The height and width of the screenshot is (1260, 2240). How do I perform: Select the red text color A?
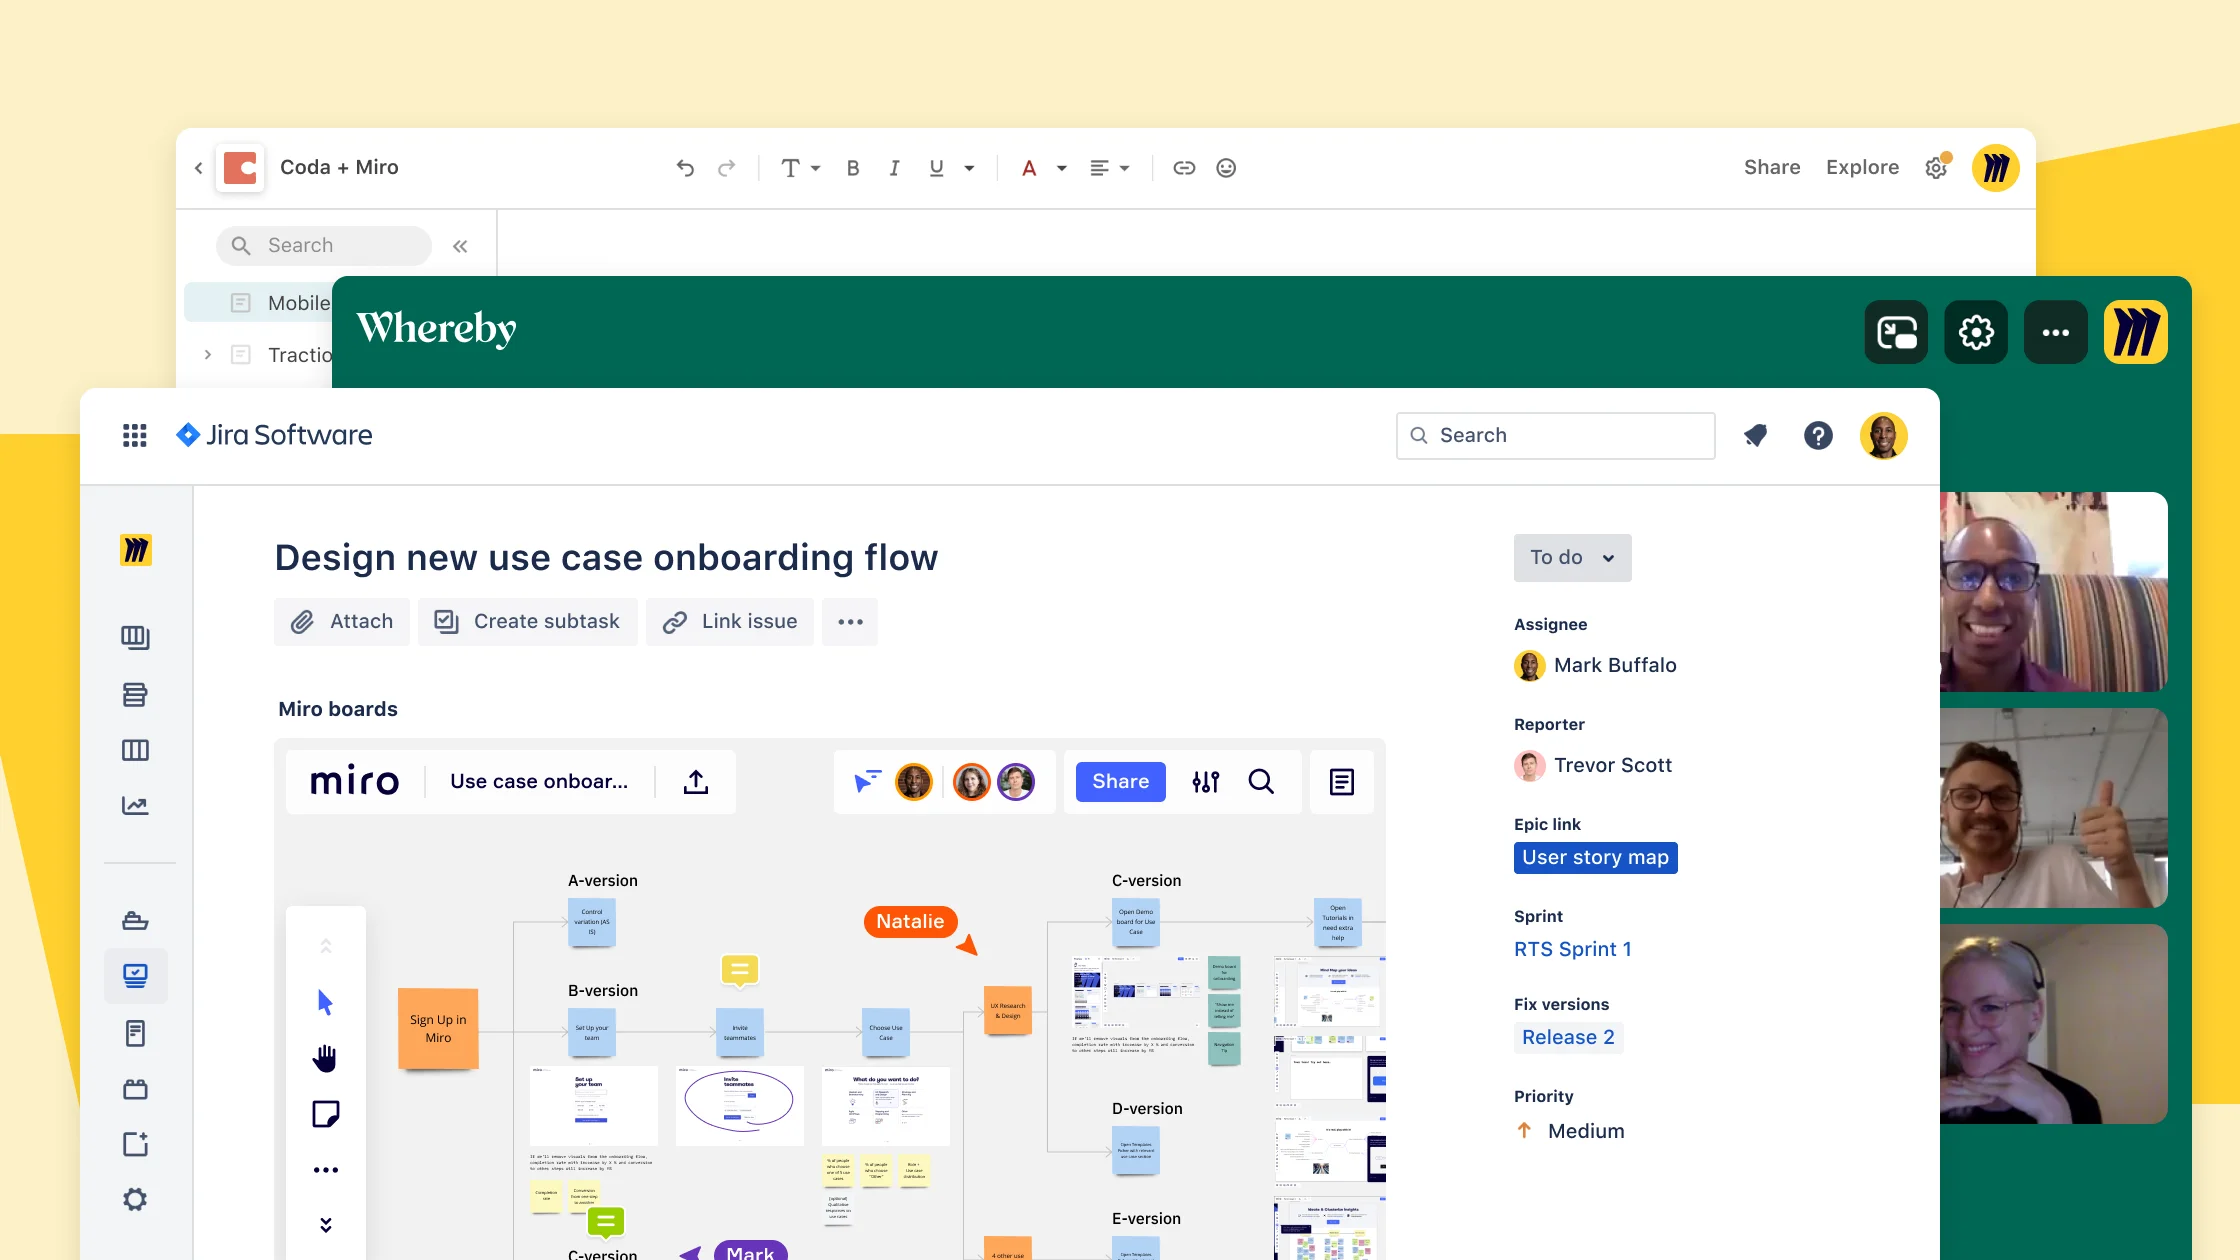coord(1029,168)
